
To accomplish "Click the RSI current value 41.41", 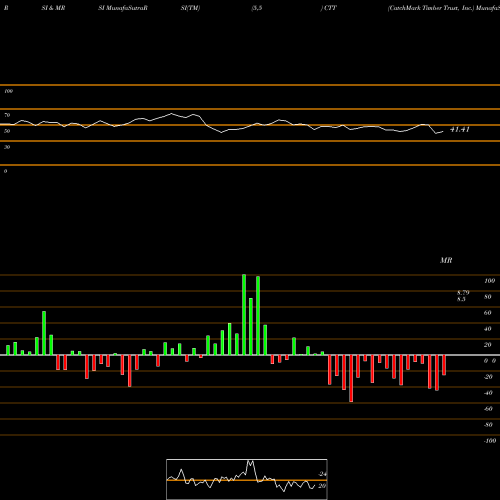I will (460, 129).
